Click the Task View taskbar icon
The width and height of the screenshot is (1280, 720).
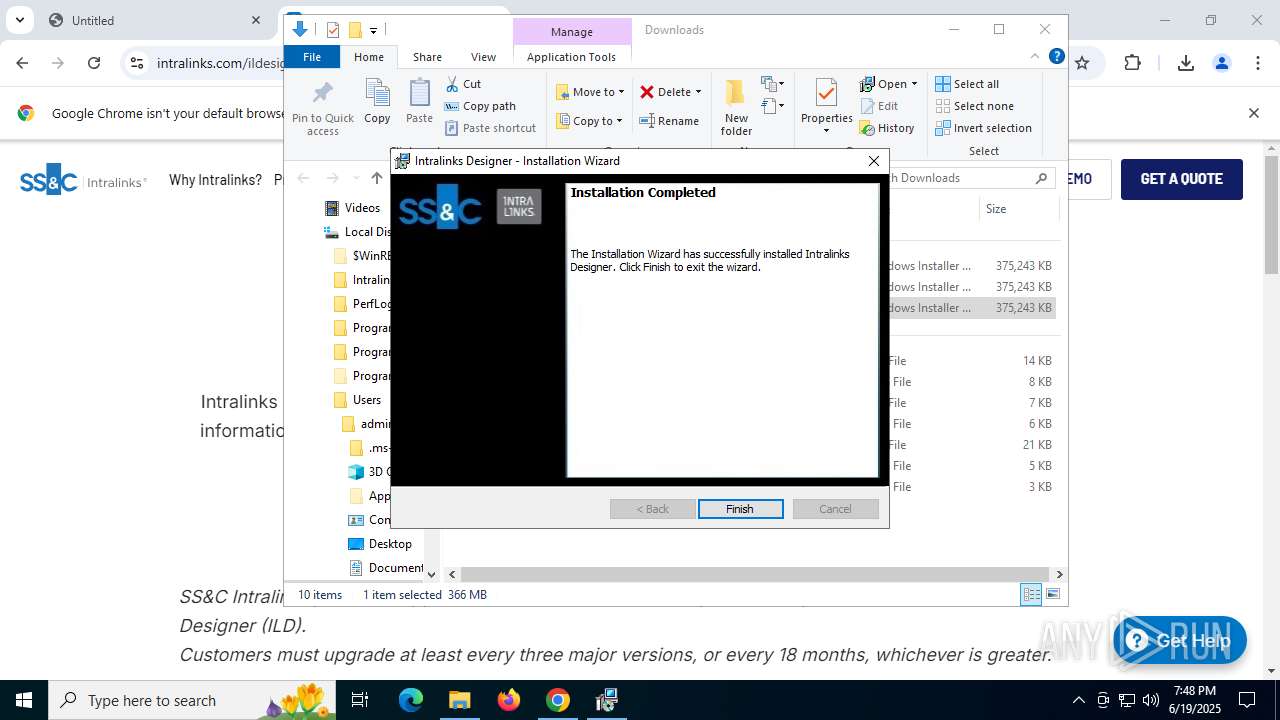[361, 700]
